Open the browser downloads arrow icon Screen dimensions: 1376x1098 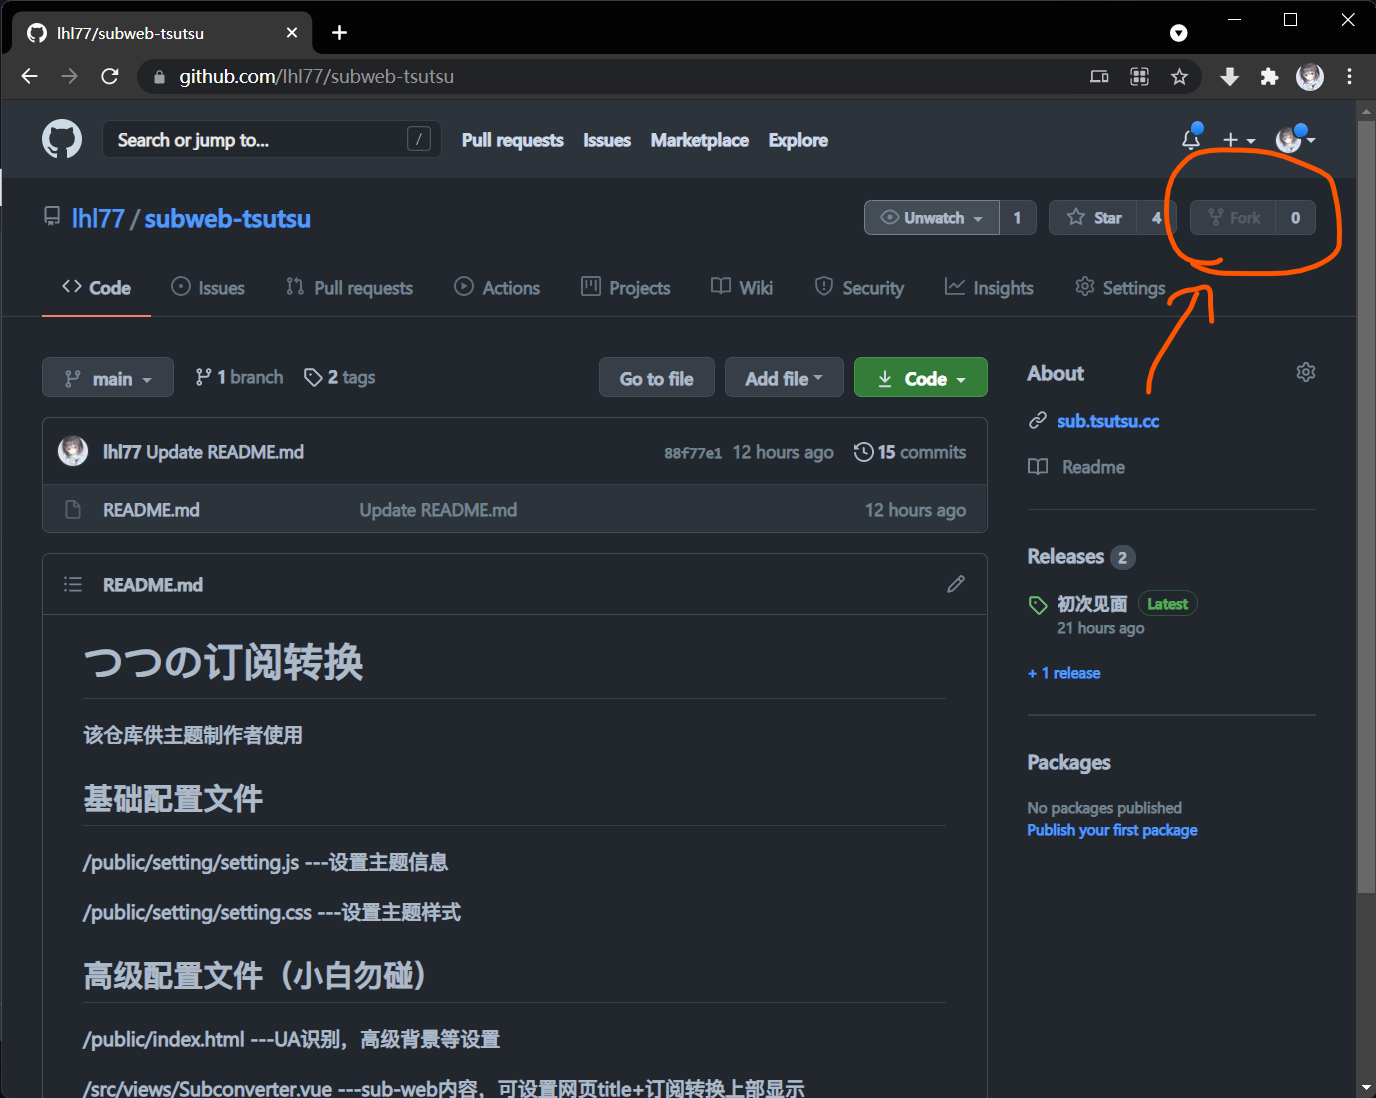(1230, 76)
